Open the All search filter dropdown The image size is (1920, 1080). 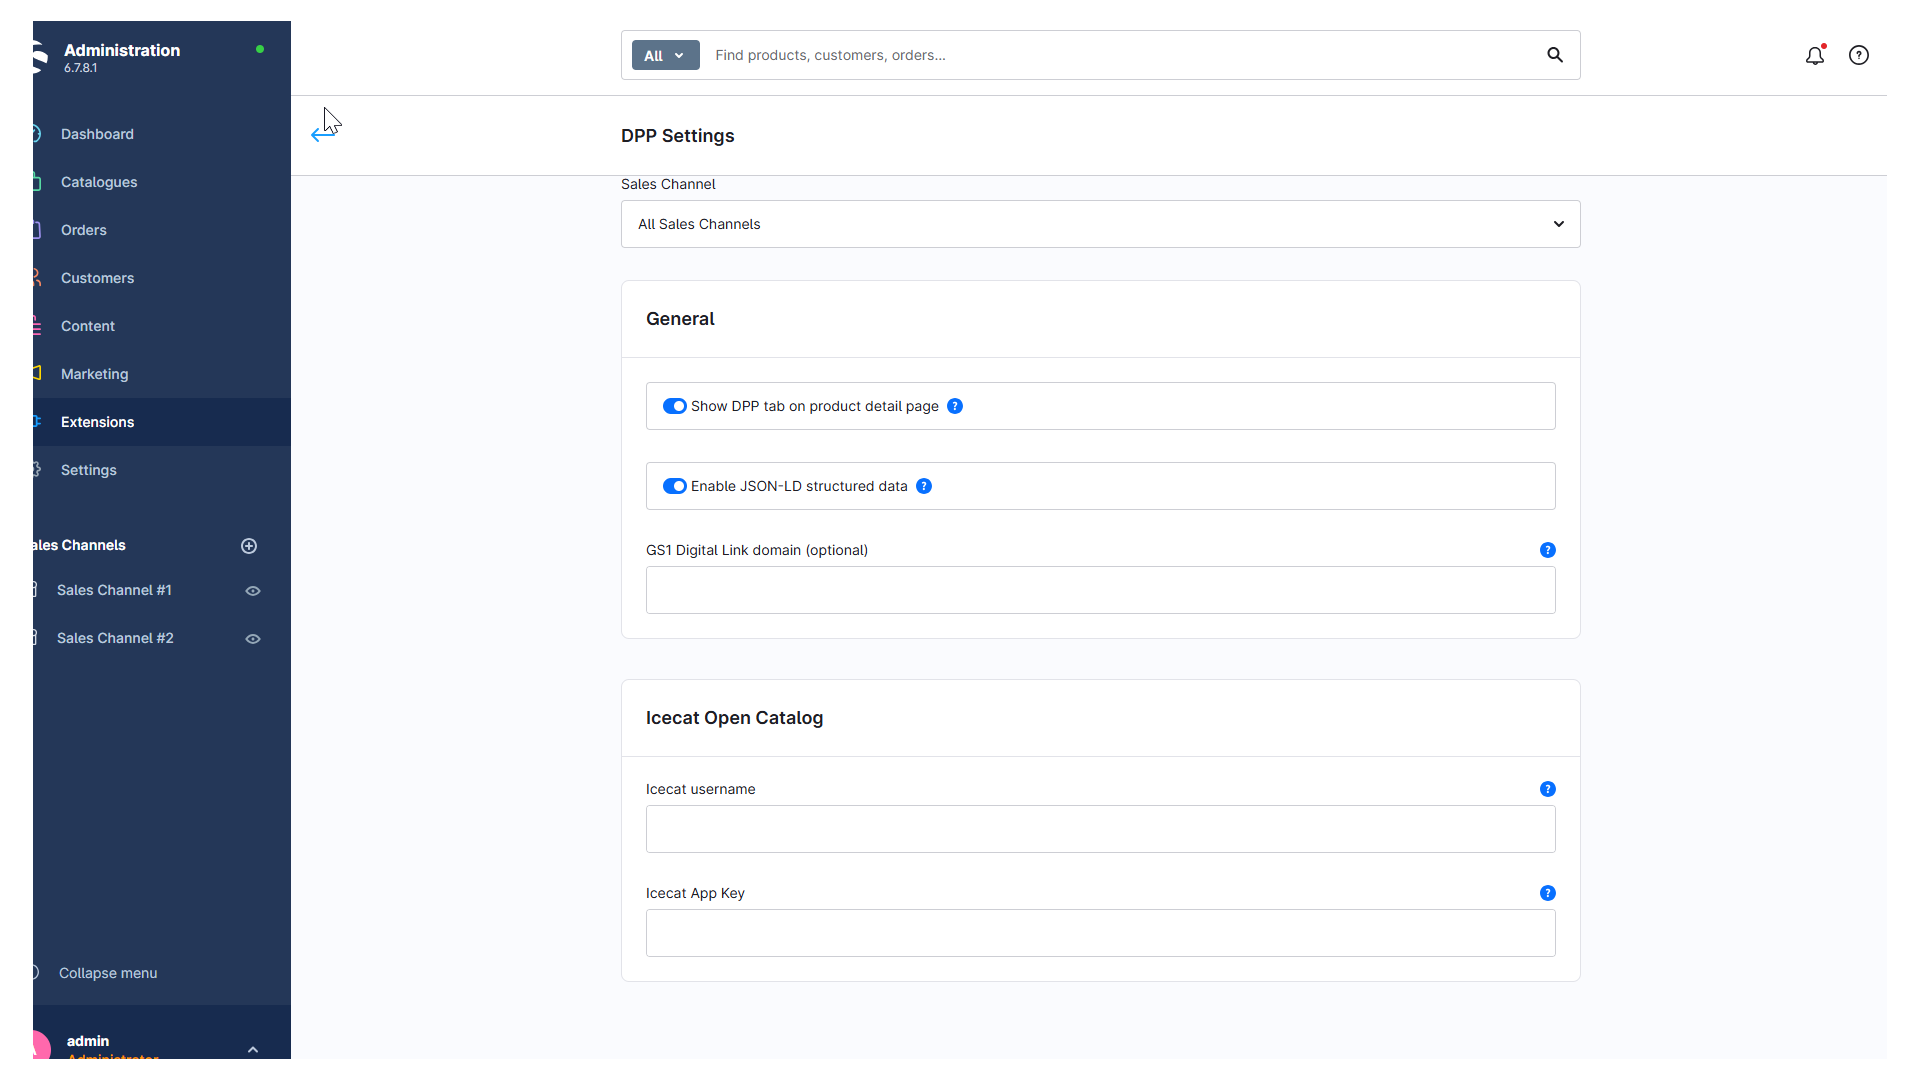tap(665, 55)
